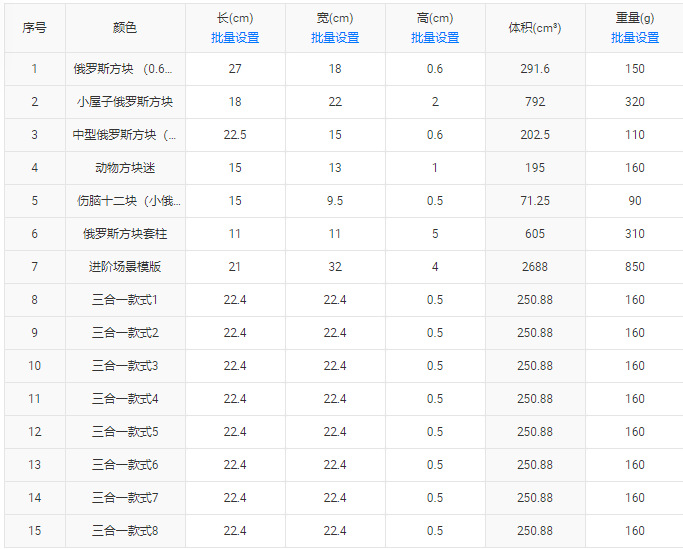This screenshot has height=549, width=683.
Task: Edit weight 310 in row 6
Action: point(635,234)
